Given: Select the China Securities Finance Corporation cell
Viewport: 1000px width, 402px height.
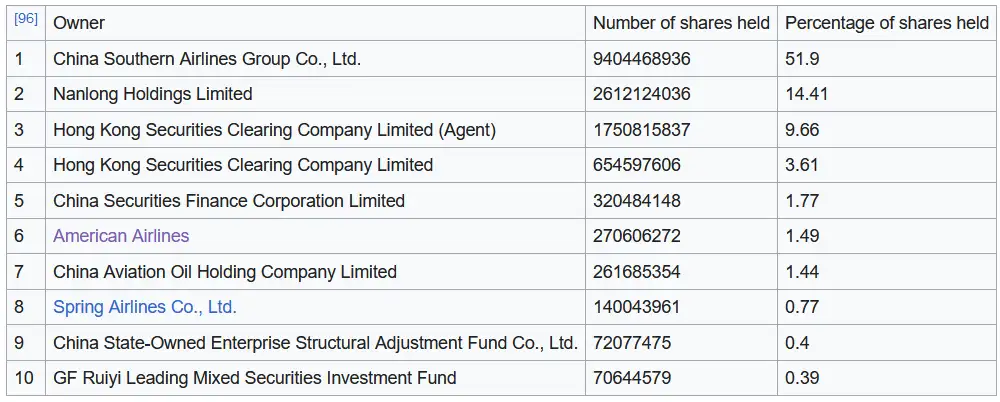Looking at the screenshot, I should 229,201.
